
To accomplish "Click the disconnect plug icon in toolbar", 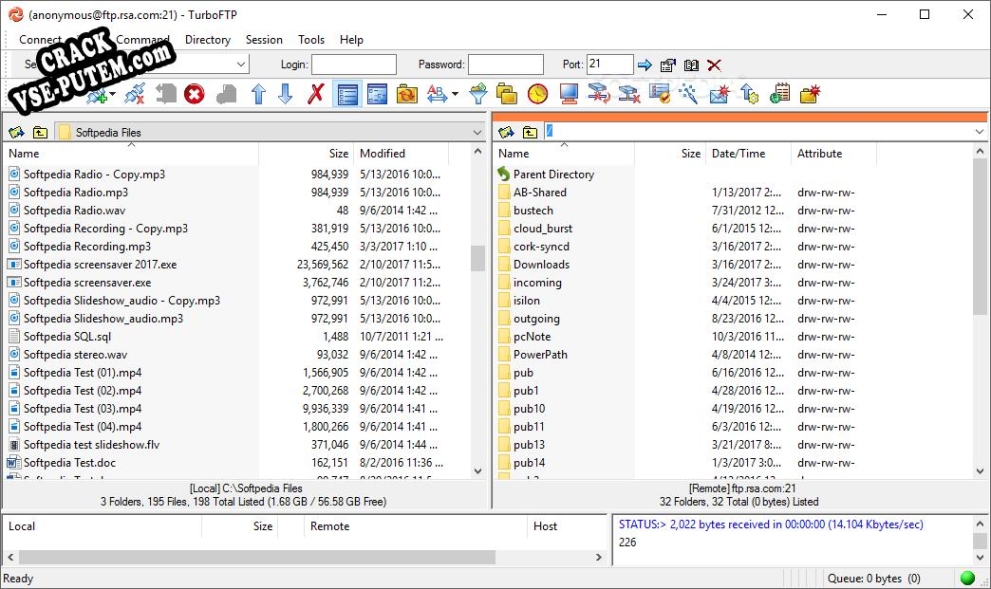I will coord(135,94).
